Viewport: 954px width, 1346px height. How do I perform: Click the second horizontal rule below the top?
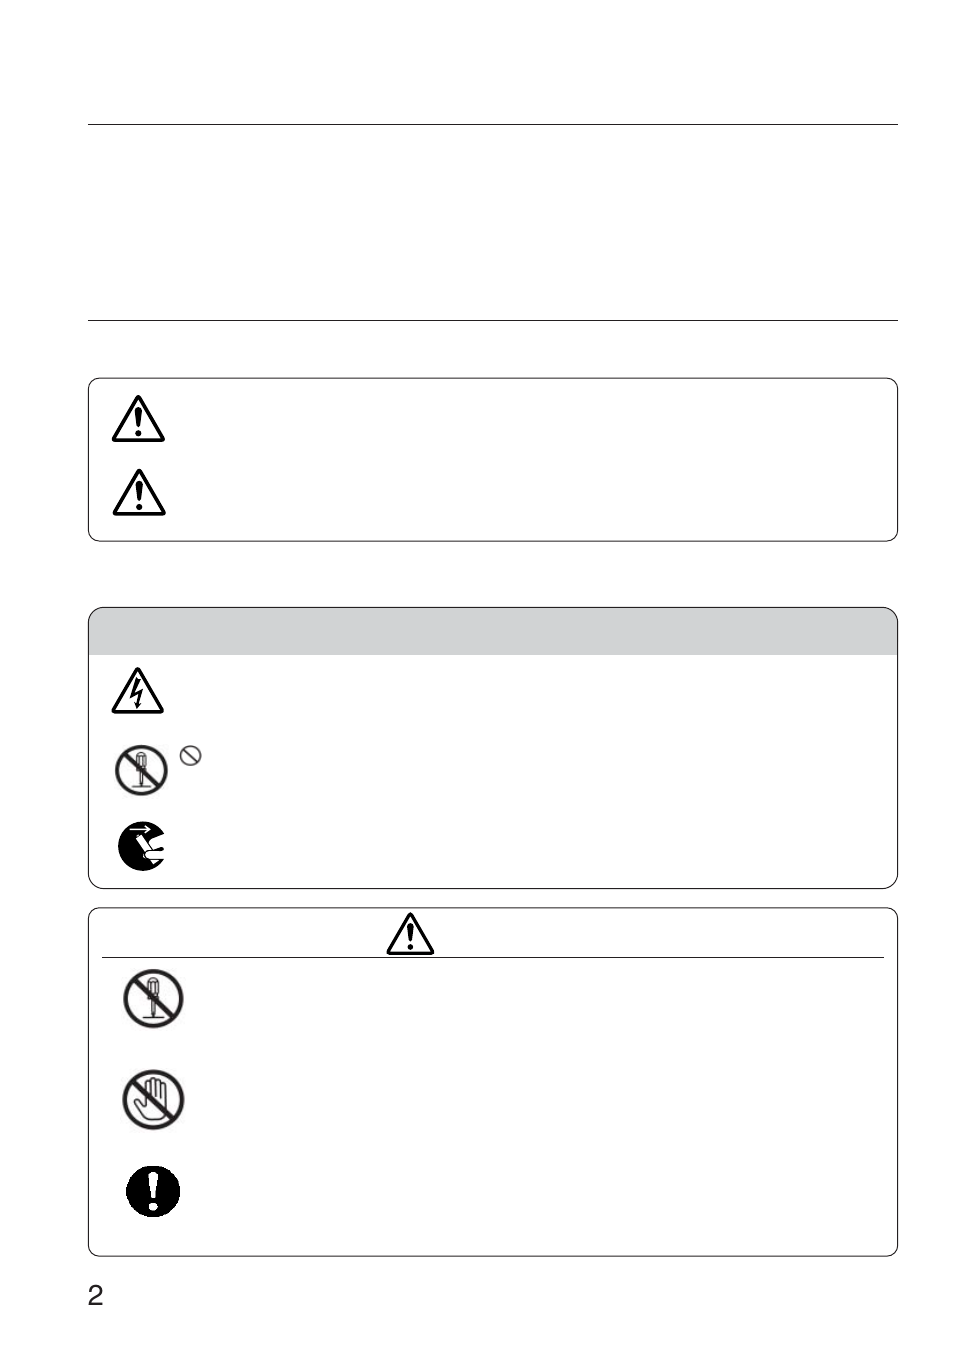pyautogui.click(x=493, y=321)
